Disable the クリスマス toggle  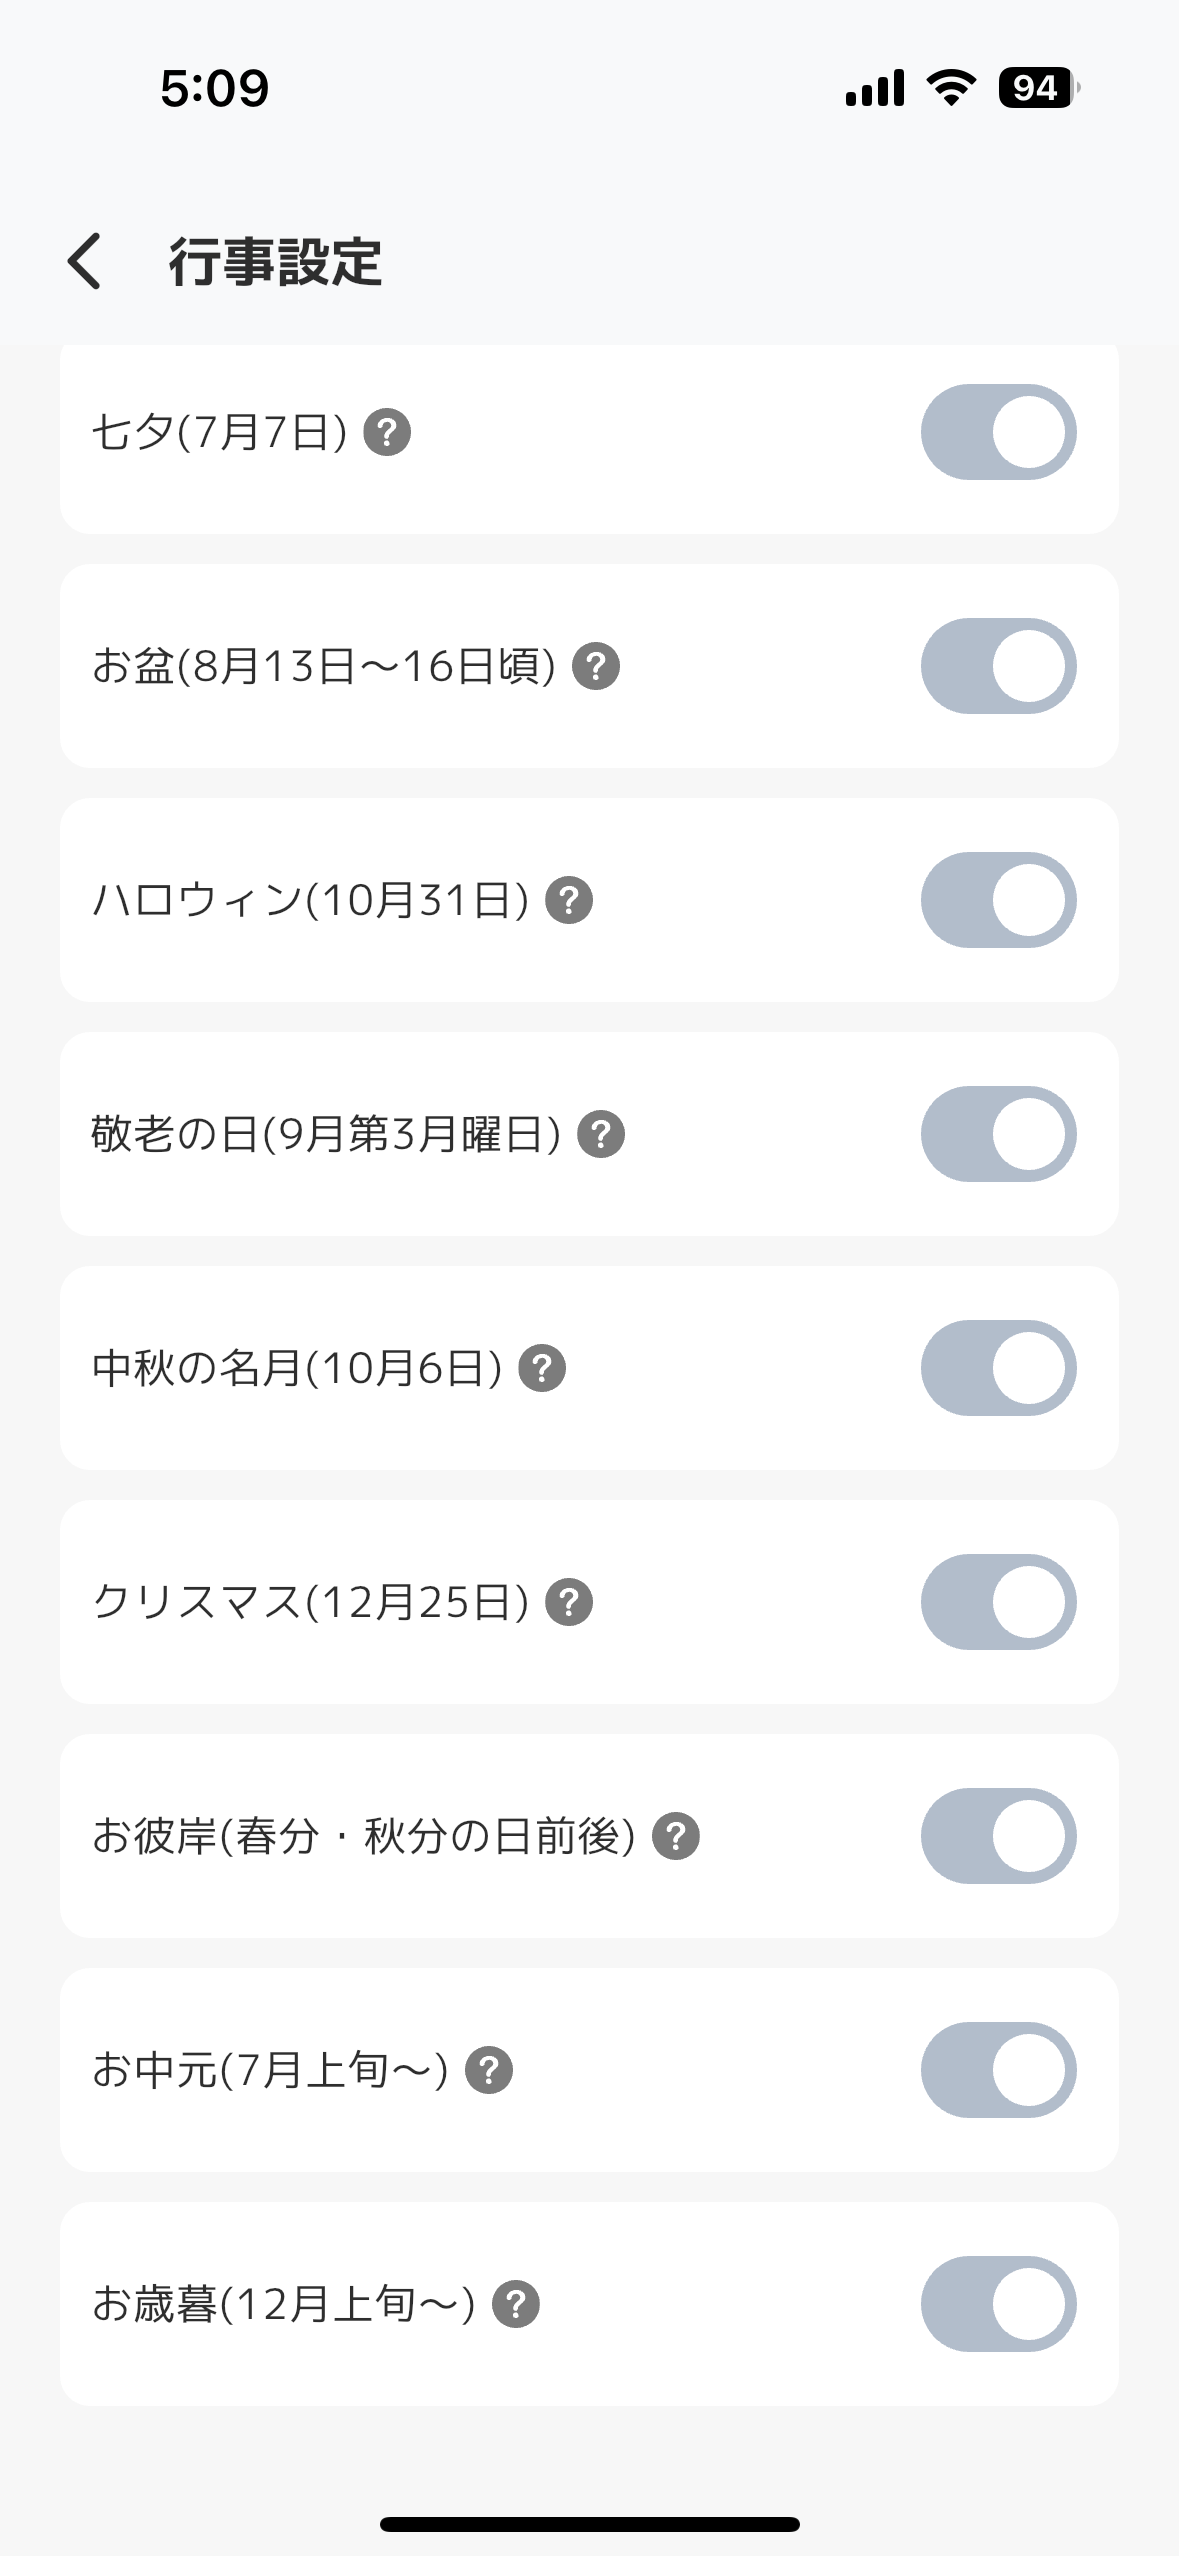[998, 1602]
